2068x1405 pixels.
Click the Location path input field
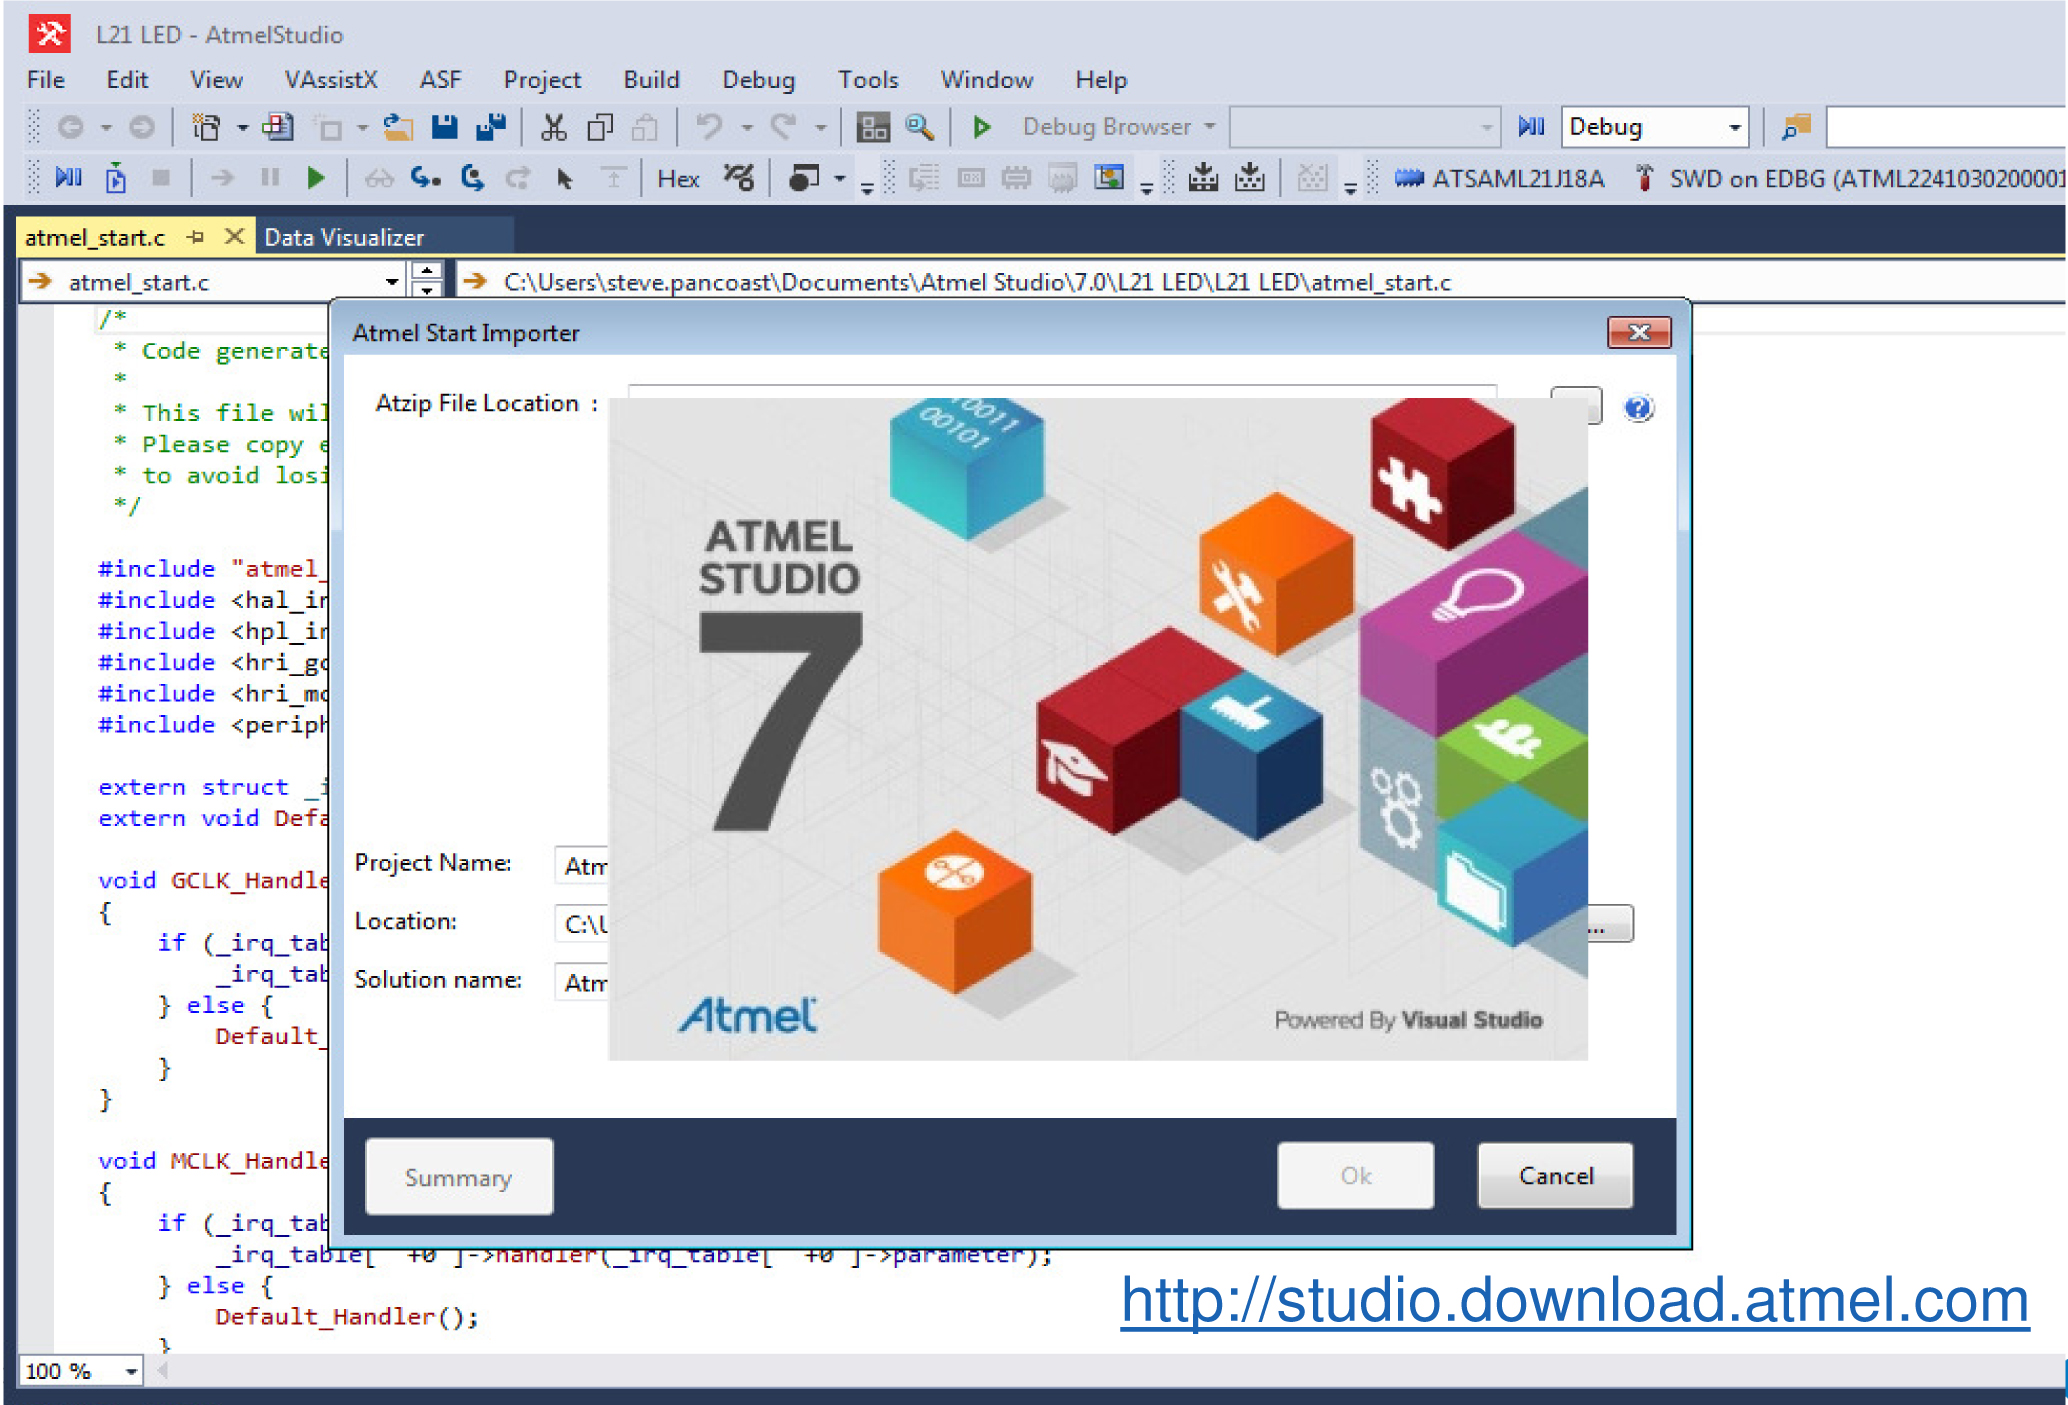coord(582,924)
